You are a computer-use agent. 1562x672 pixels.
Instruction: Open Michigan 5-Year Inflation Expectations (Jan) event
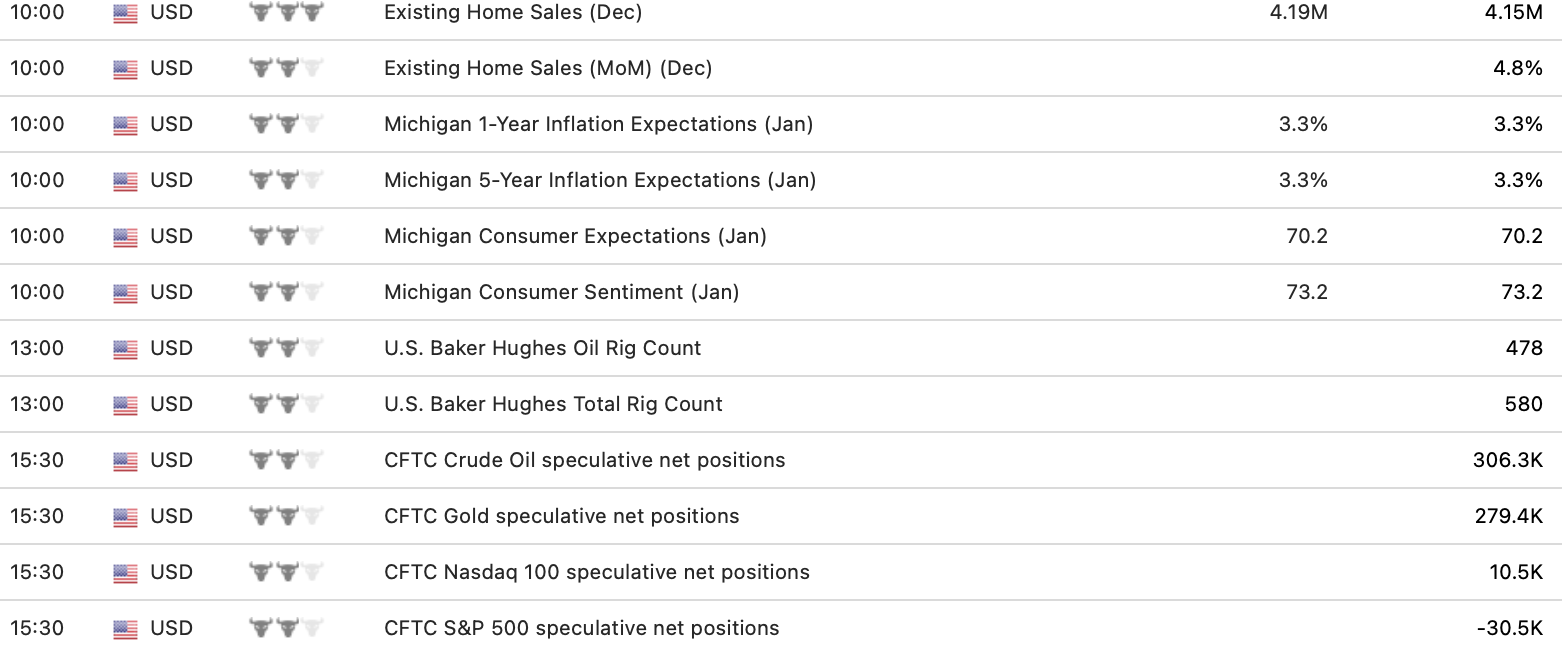tap(600, 181)
